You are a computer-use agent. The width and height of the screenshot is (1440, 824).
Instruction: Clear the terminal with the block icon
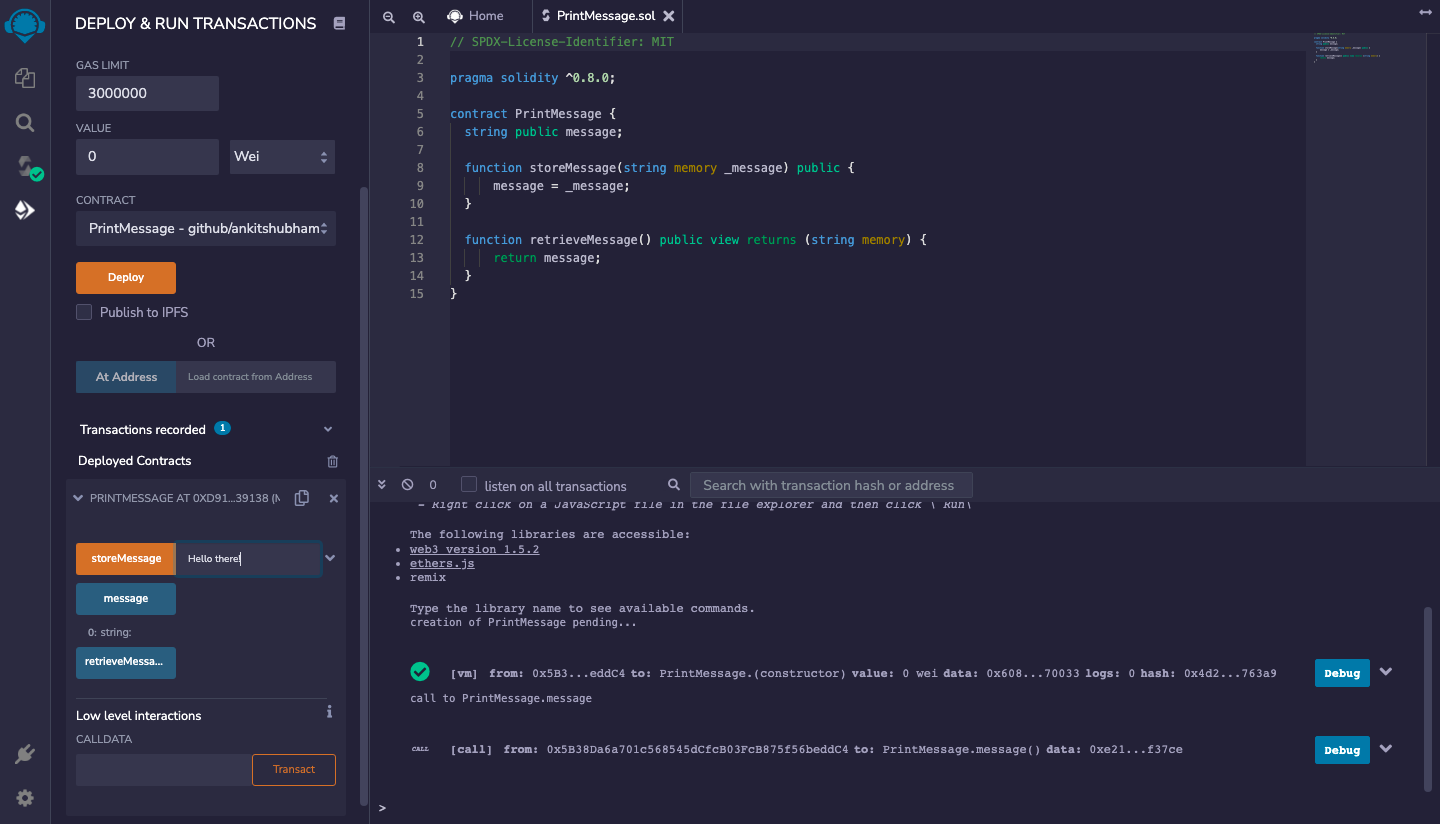[x=407, y=484]
